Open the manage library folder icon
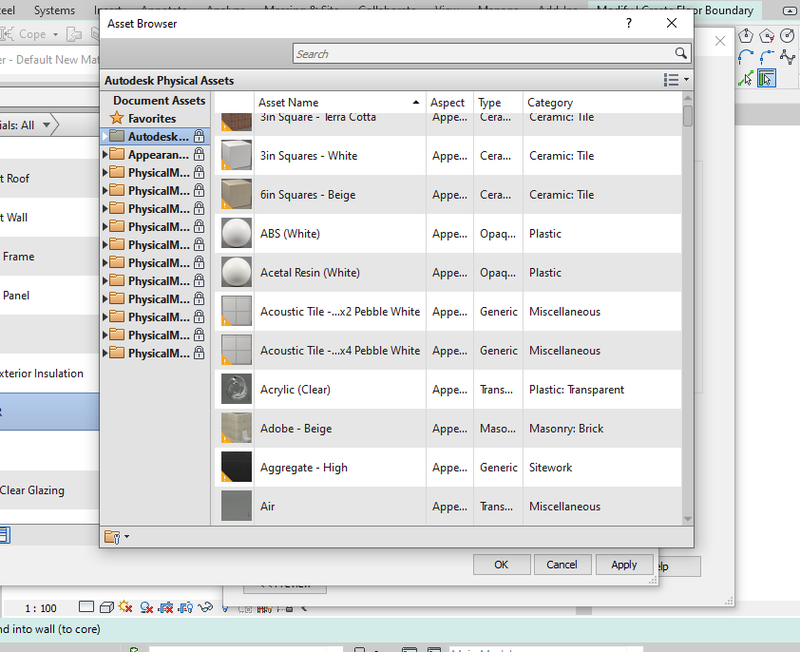This screenshot has height=652, width=800. (112, 537)
